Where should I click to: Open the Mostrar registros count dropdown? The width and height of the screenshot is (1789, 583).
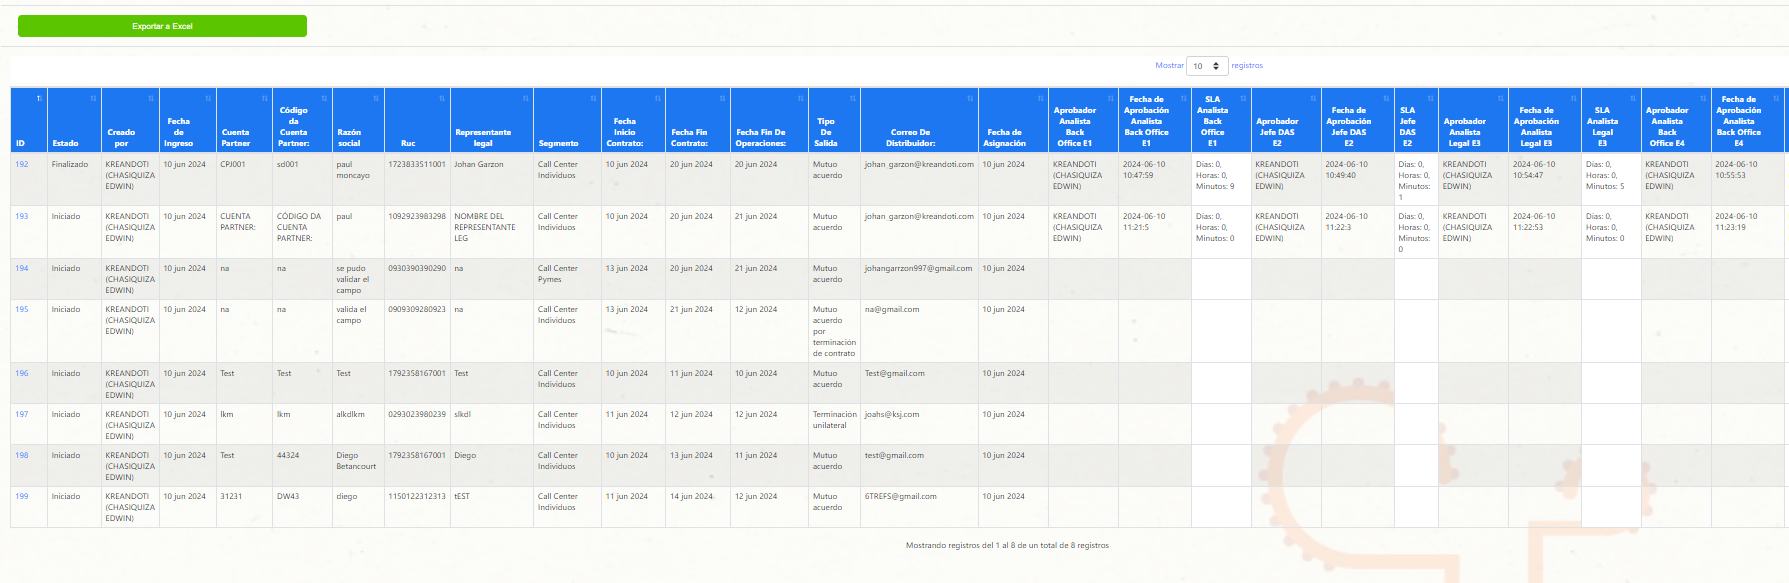(x=1206, y=66)
